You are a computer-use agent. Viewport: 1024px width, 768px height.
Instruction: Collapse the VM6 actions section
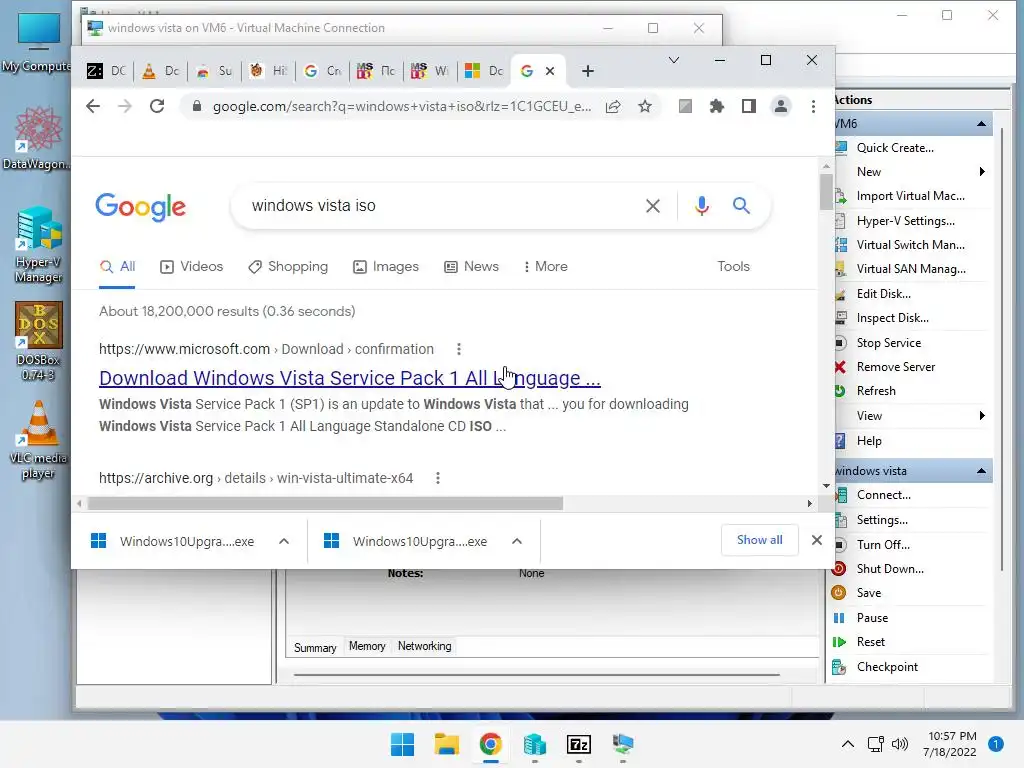[981, 124]
